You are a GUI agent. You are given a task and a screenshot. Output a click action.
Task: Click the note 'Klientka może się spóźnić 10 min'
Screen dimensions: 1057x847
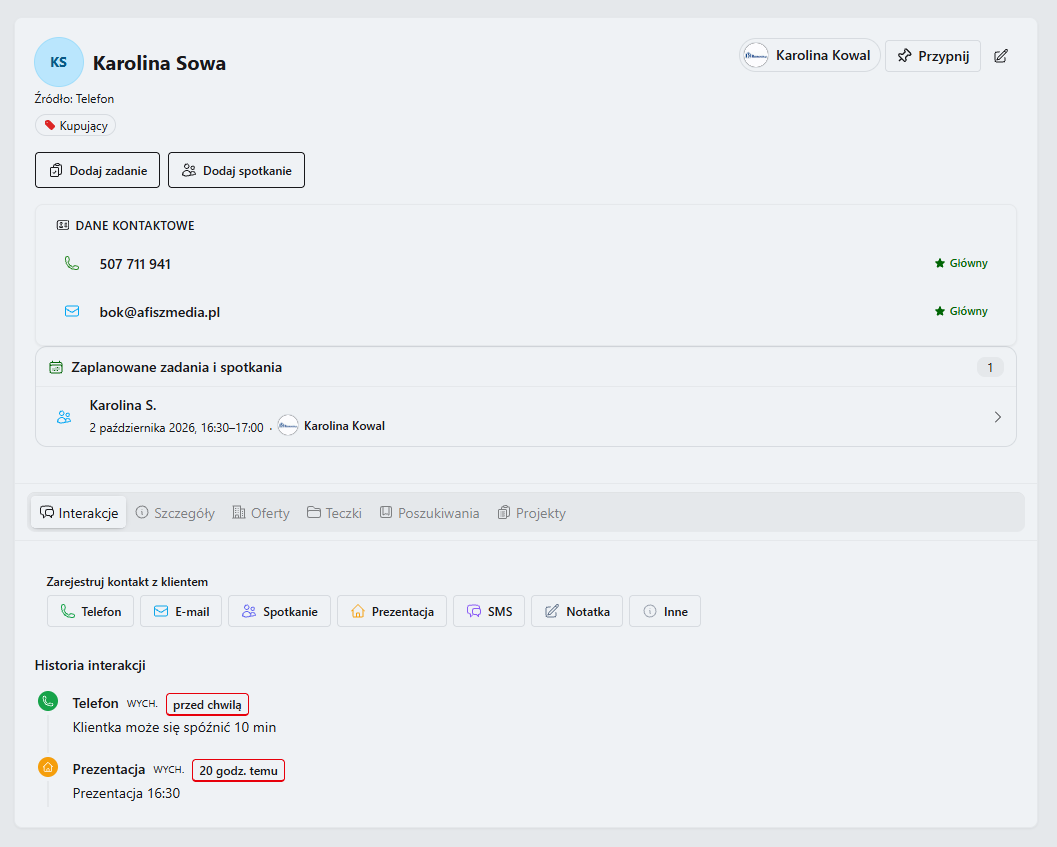[x=175, y=728]
